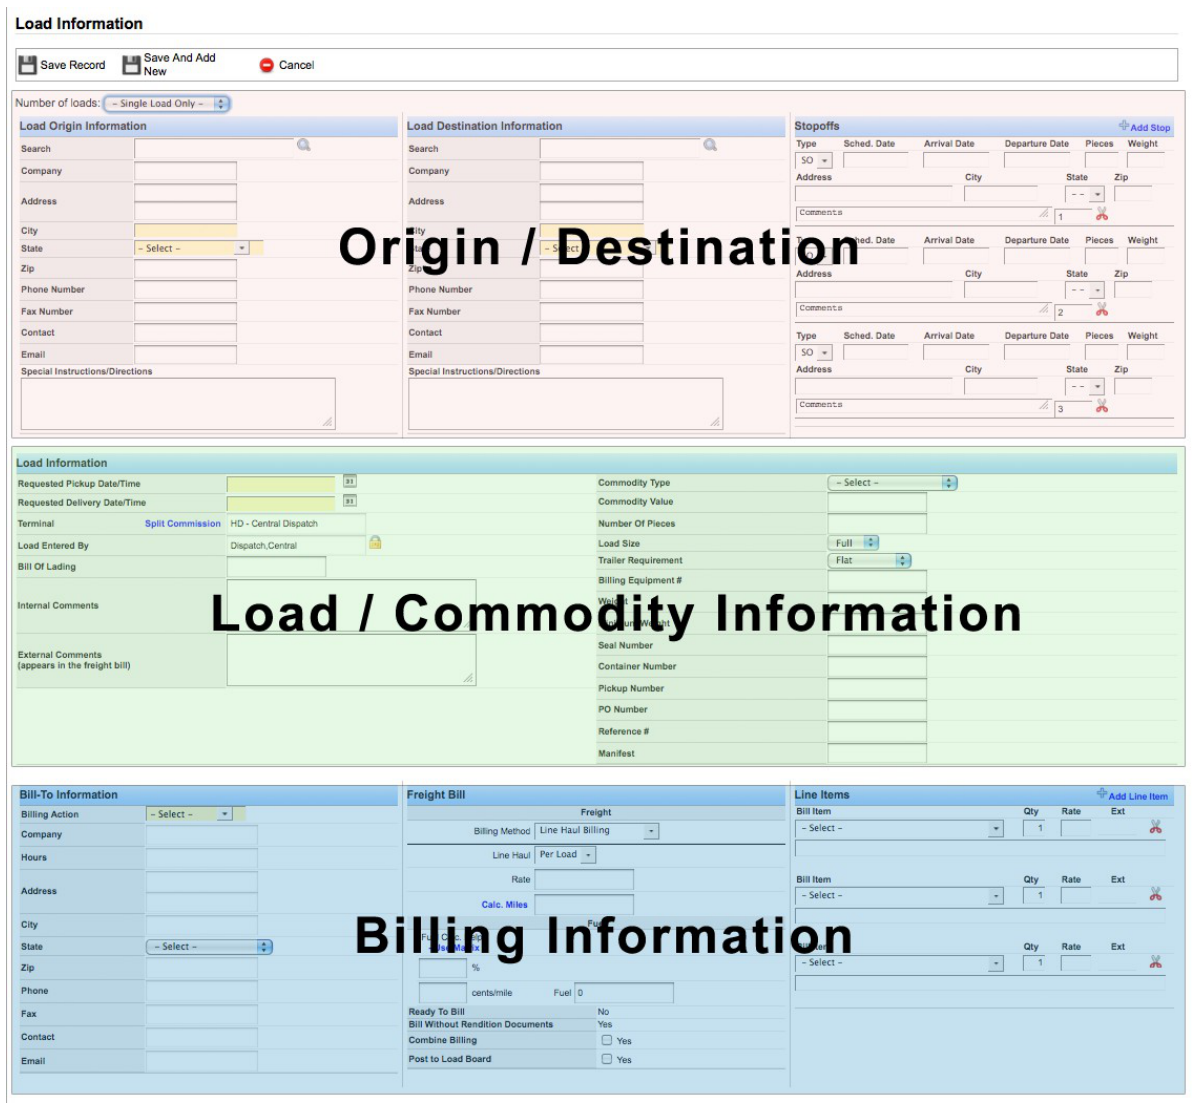Open the first Bill Item Select dropdown

click(899, 828)
